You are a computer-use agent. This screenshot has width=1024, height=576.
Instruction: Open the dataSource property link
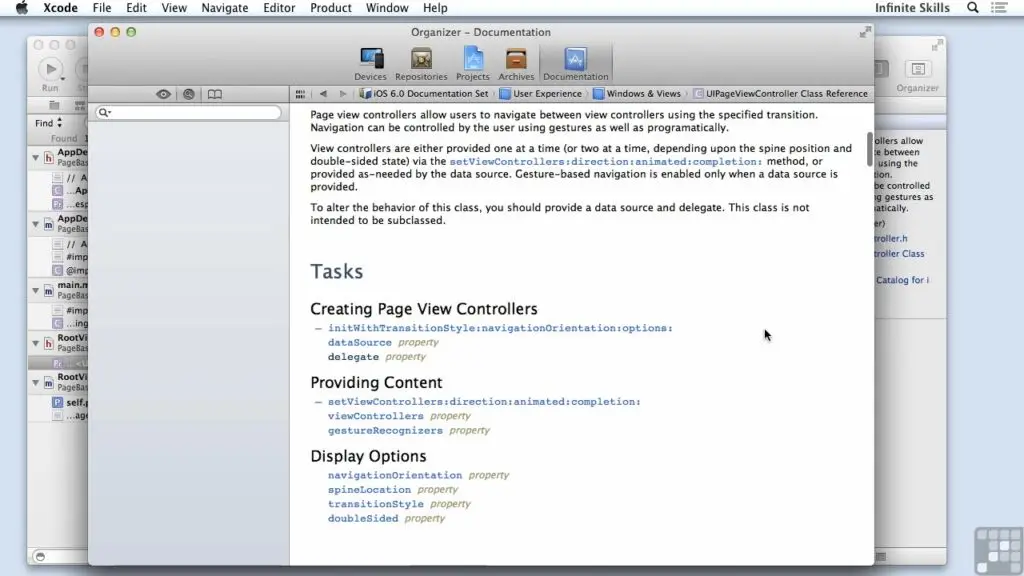click(x=360, y=342)
